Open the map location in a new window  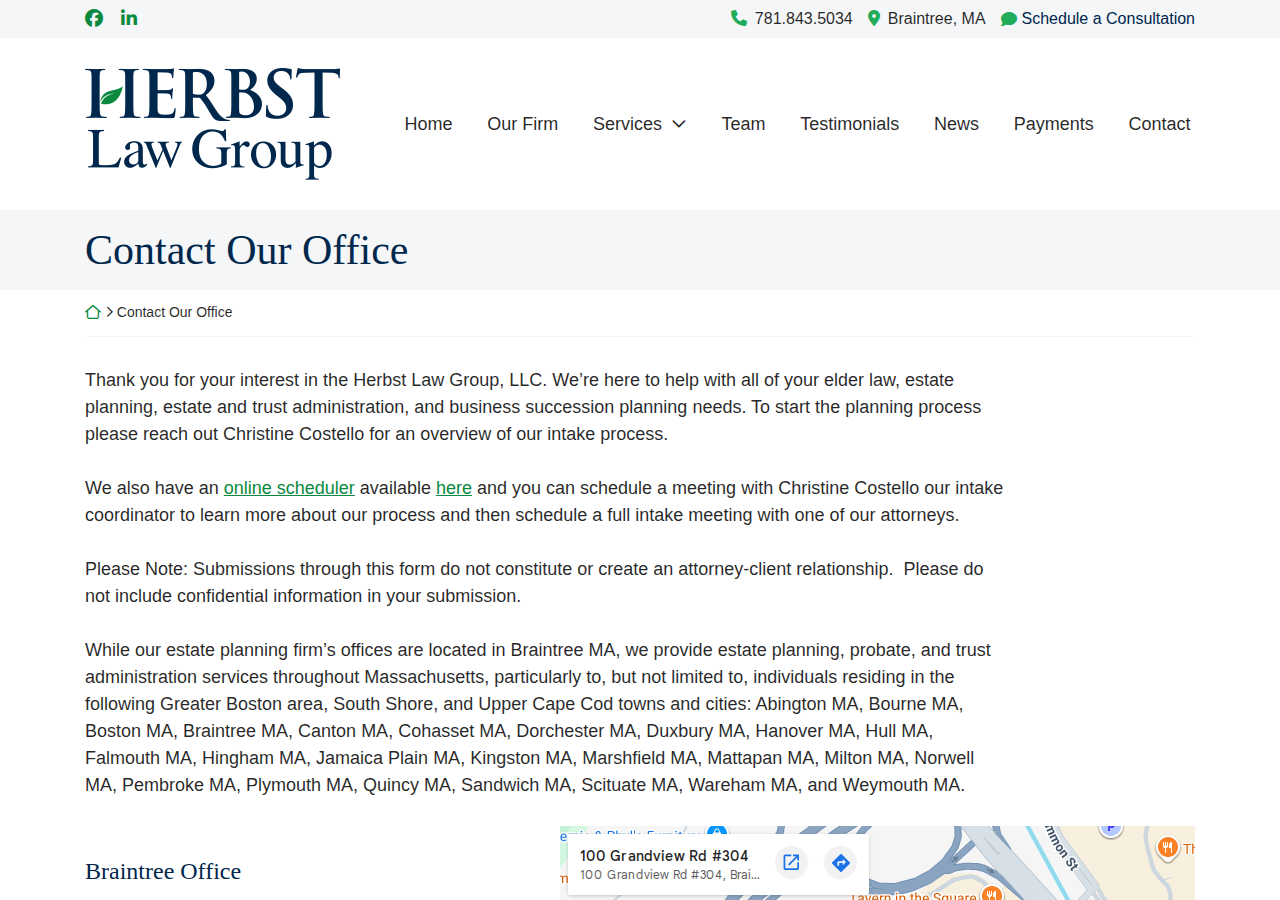click(x=791, y=862)
